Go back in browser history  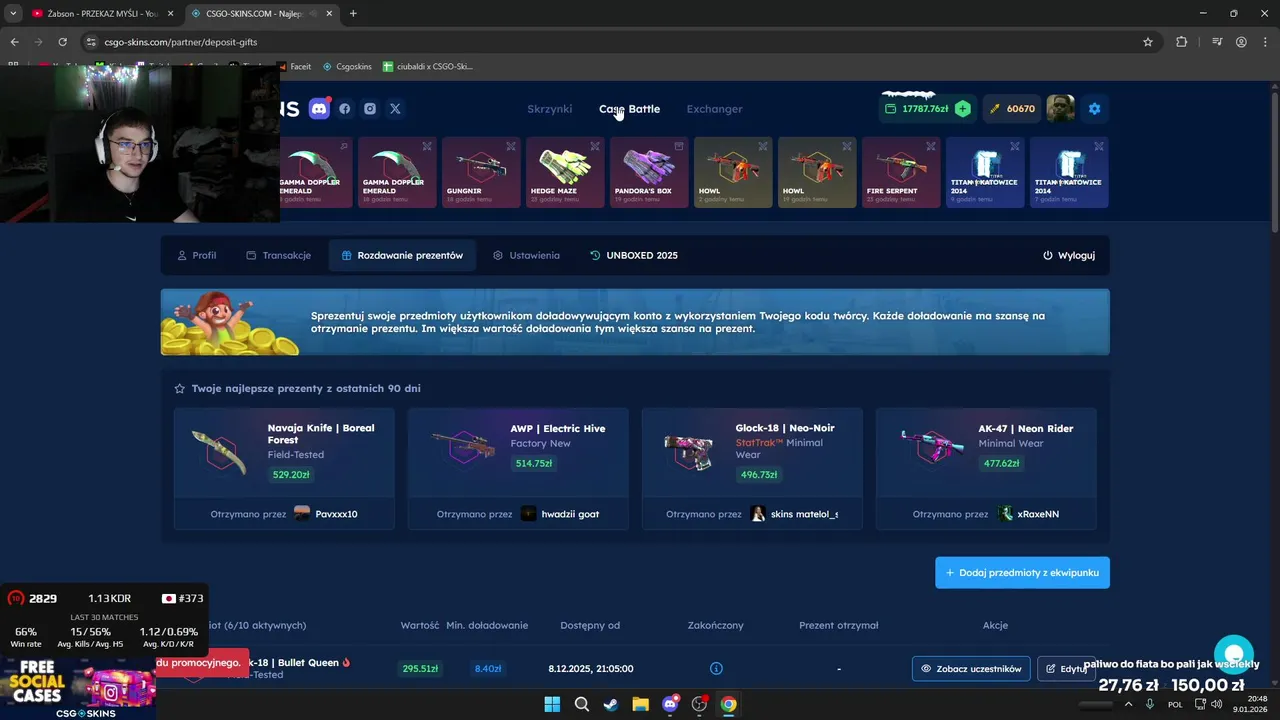pyautogui.click(x=14, y=42)
